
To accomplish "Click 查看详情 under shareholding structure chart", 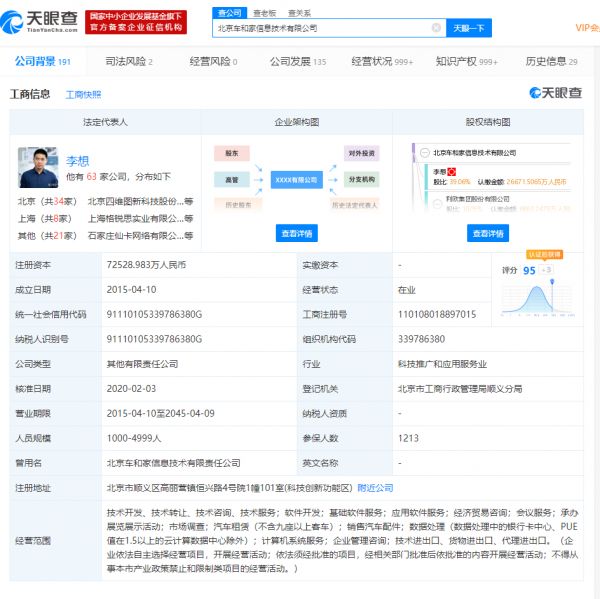I will tap(487, 233).
